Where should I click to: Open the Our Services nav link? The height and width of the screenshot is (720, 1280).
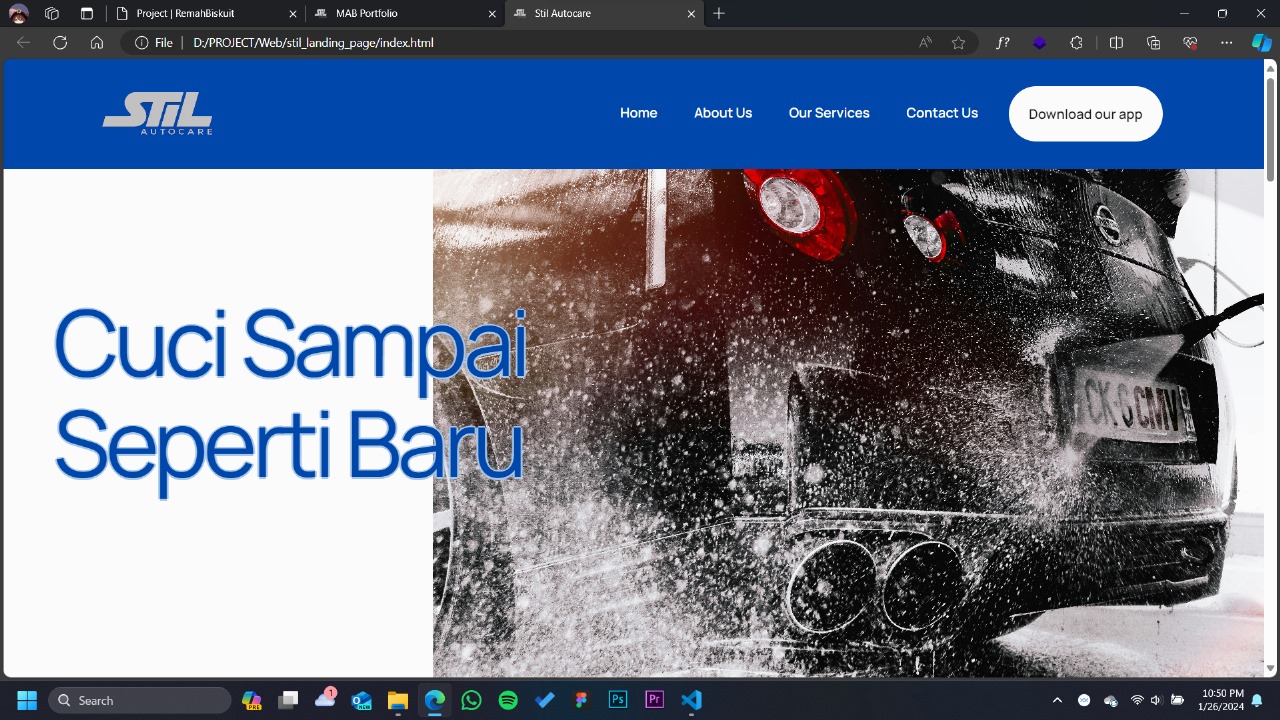[828, 113]
